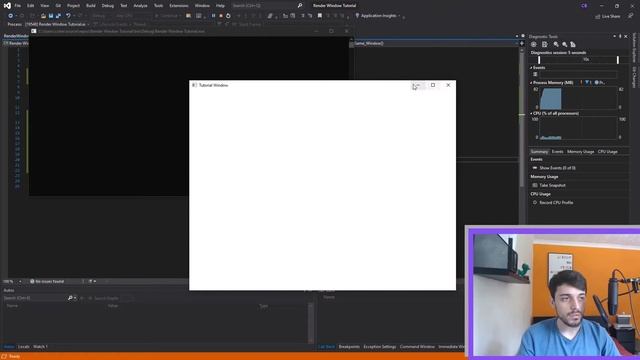Click the Live Share button

tap(608, 16)
